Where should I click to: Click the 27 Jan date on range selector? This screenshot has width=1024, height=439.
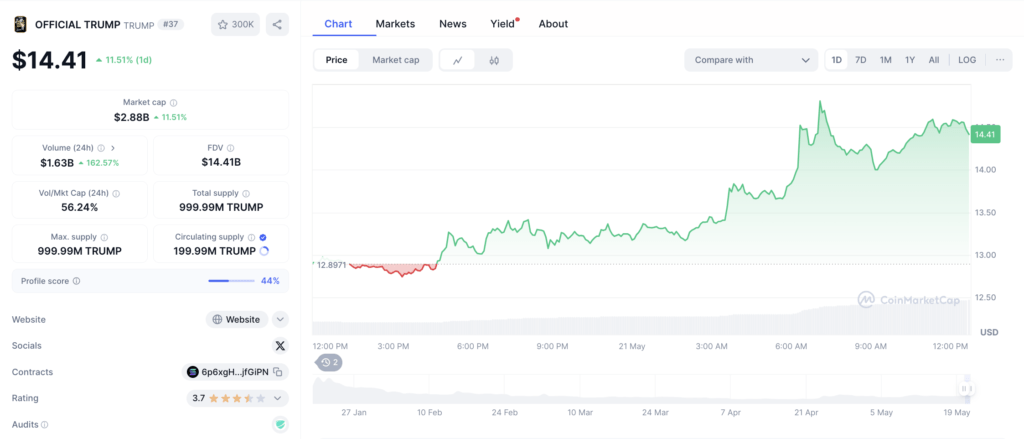(354, 413)
